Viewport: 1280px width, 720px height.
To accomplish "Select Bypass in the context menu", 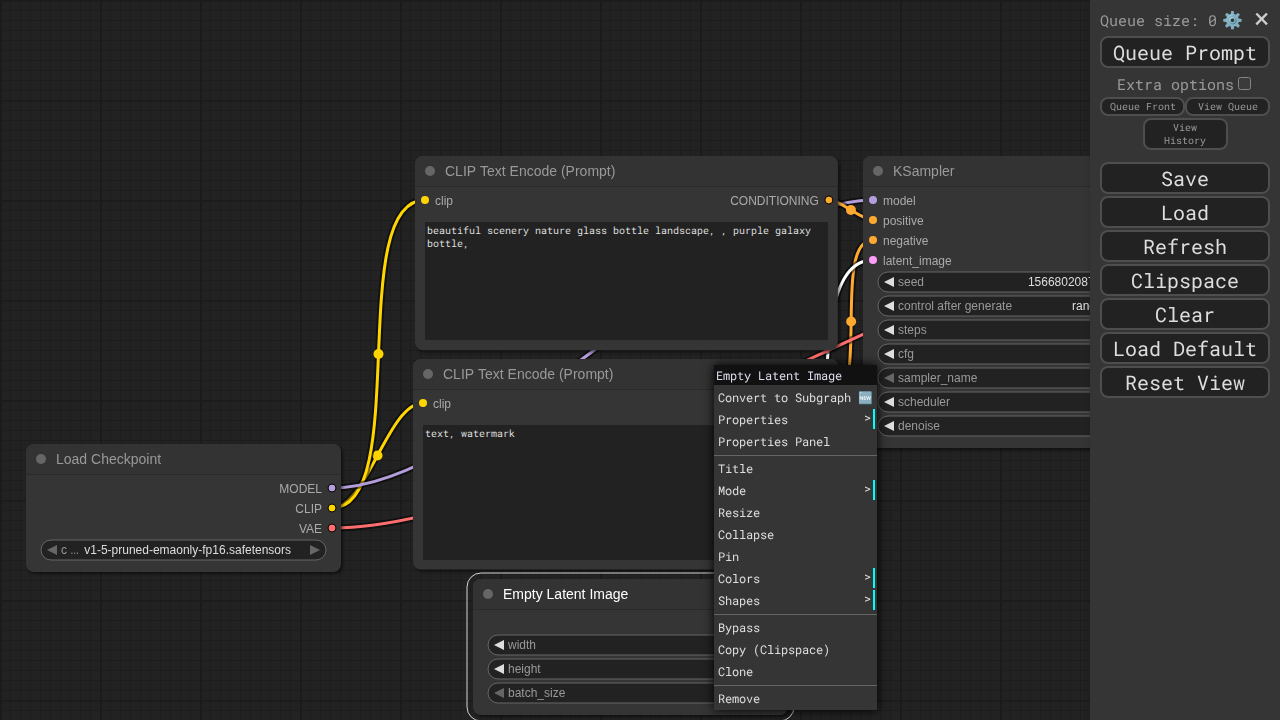I will click(739, 628).
